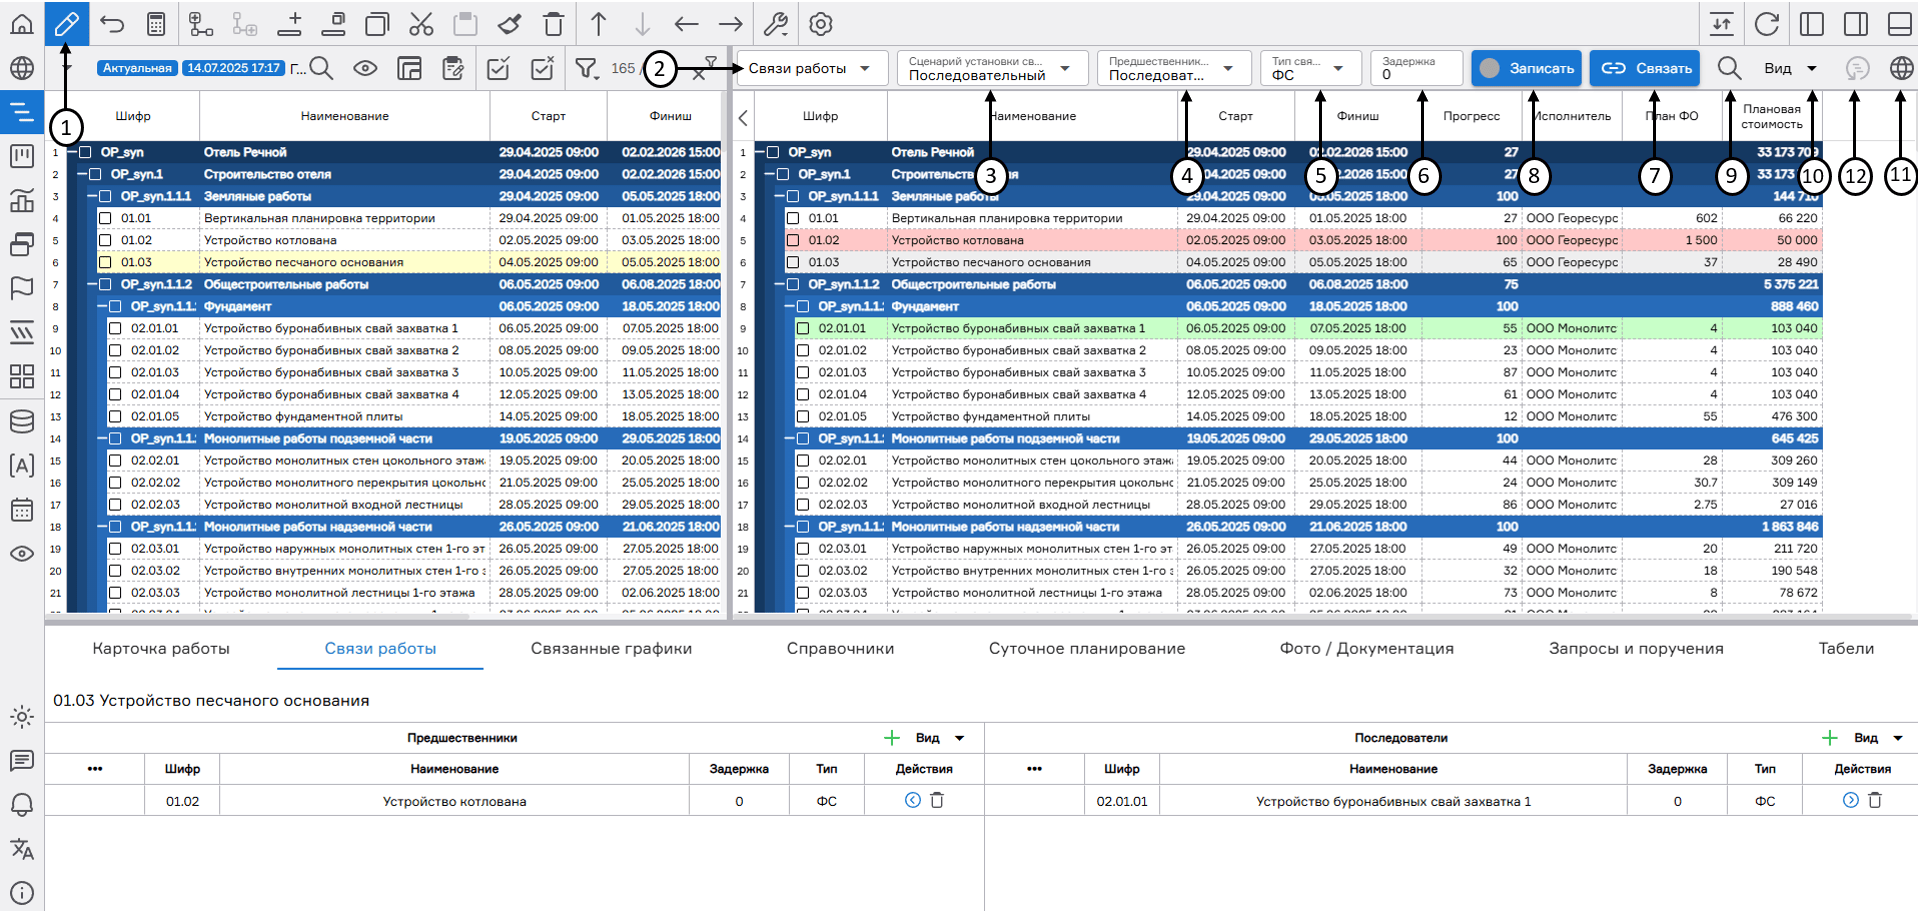Click the trash delete icon in toolbar
1918x911 pixels.
pos(553,24)
